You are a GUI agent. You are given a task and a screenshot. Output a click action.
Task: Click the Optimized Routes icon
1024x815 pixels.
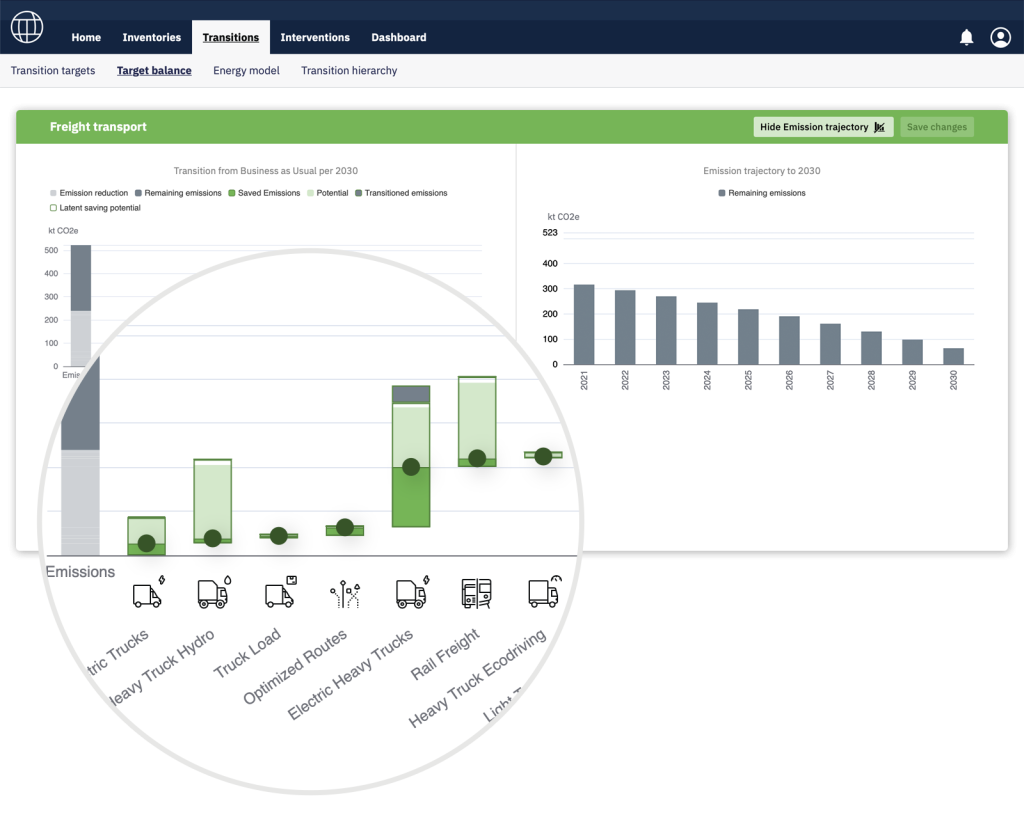[345, 594]
